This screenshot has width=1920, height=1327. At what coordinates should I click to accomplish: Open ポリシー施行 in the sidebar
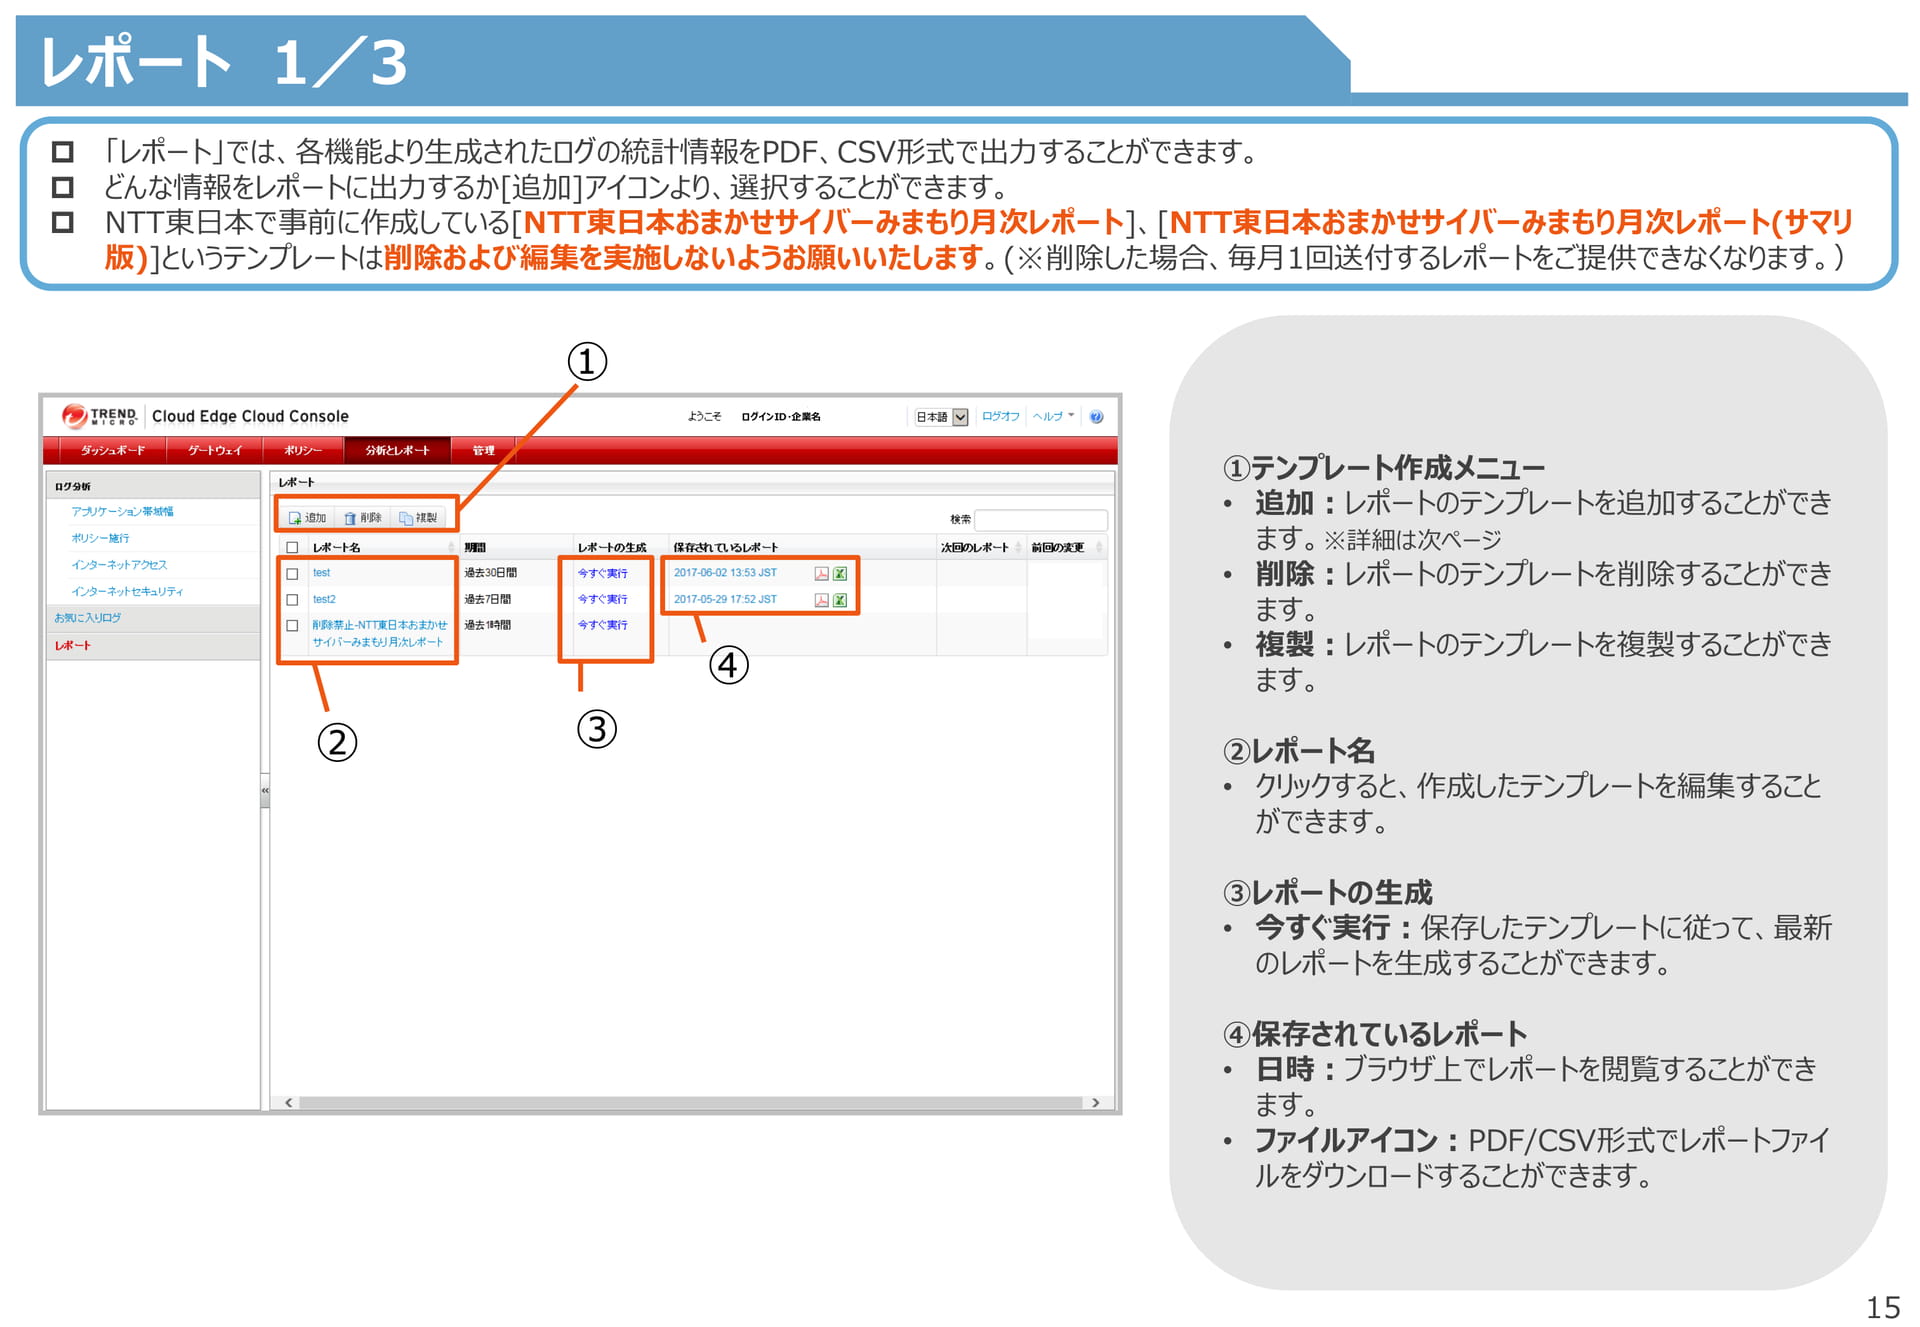100,538
